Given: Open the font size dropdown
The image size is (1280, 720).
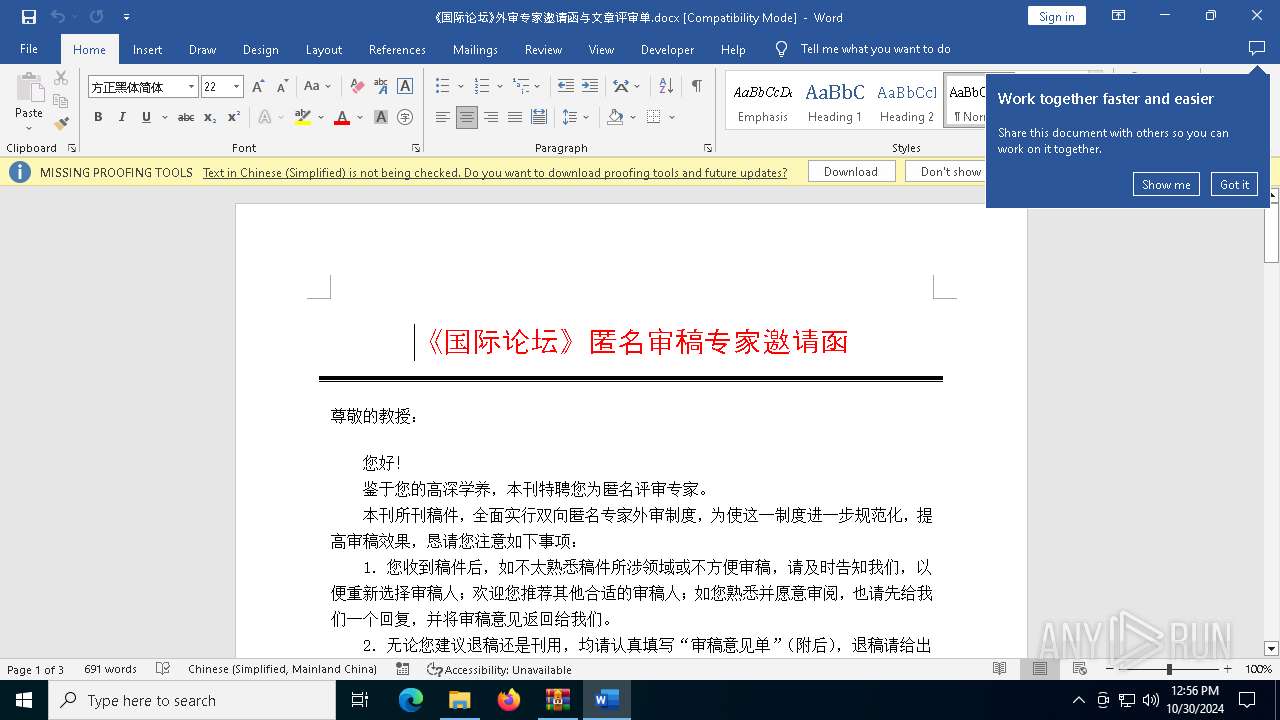Looking at the screenshot, I should pyautogui.click(x=237, y=87).
